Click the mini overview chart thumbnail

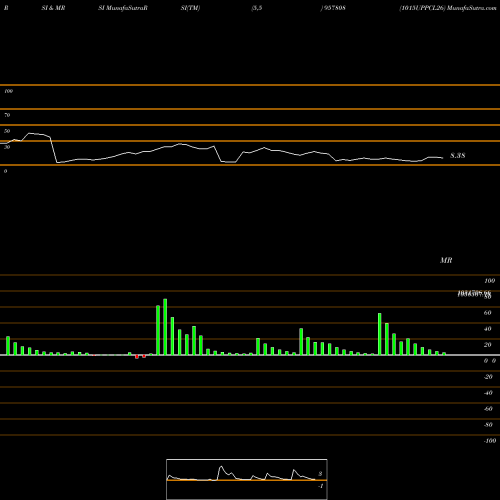(x=247, y=479)
